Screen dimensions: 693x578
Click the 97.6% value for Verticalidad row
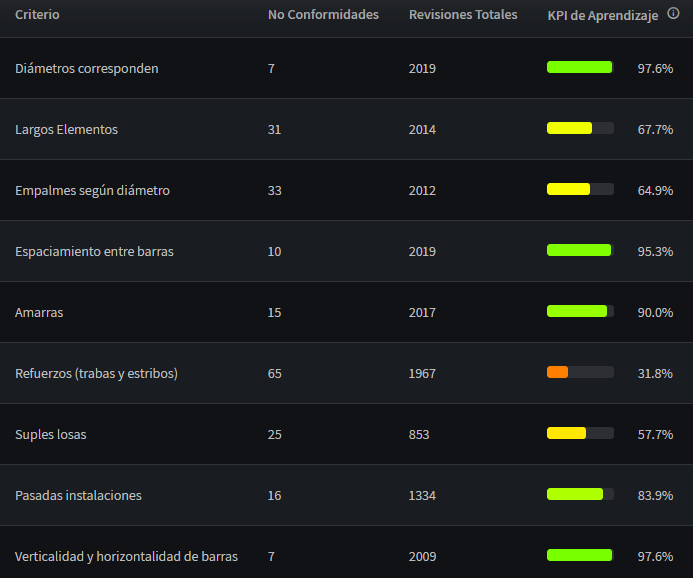655,556
